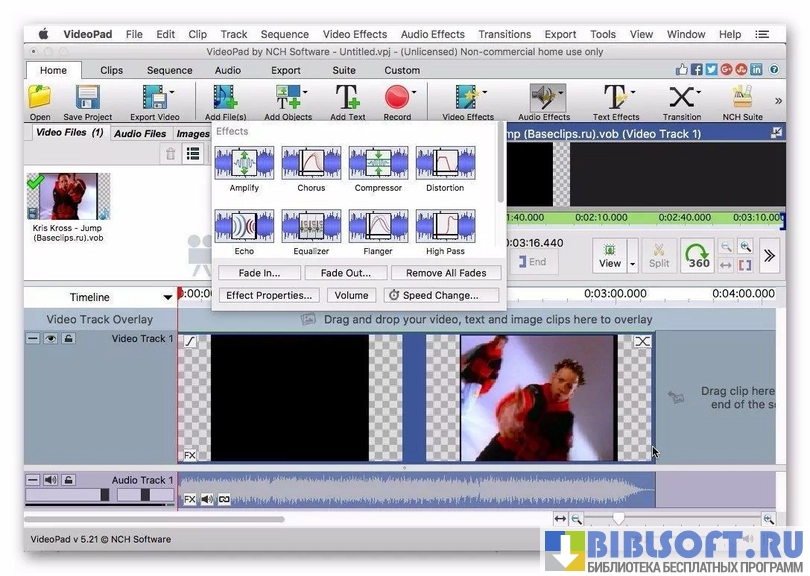Click the Save Project icon

click(x=87, y=98)
